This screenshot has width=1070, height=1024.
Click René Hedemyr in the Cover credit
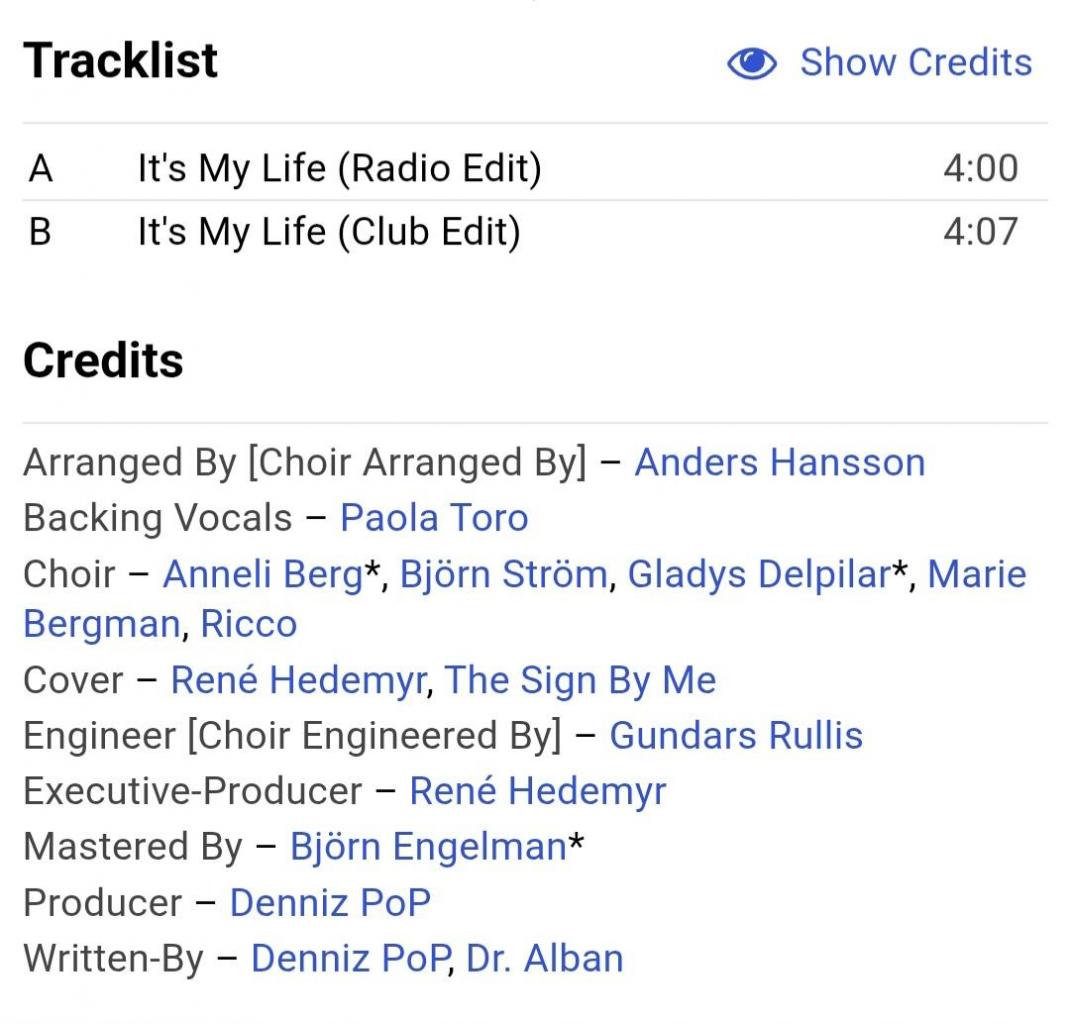tap(299, 681)
